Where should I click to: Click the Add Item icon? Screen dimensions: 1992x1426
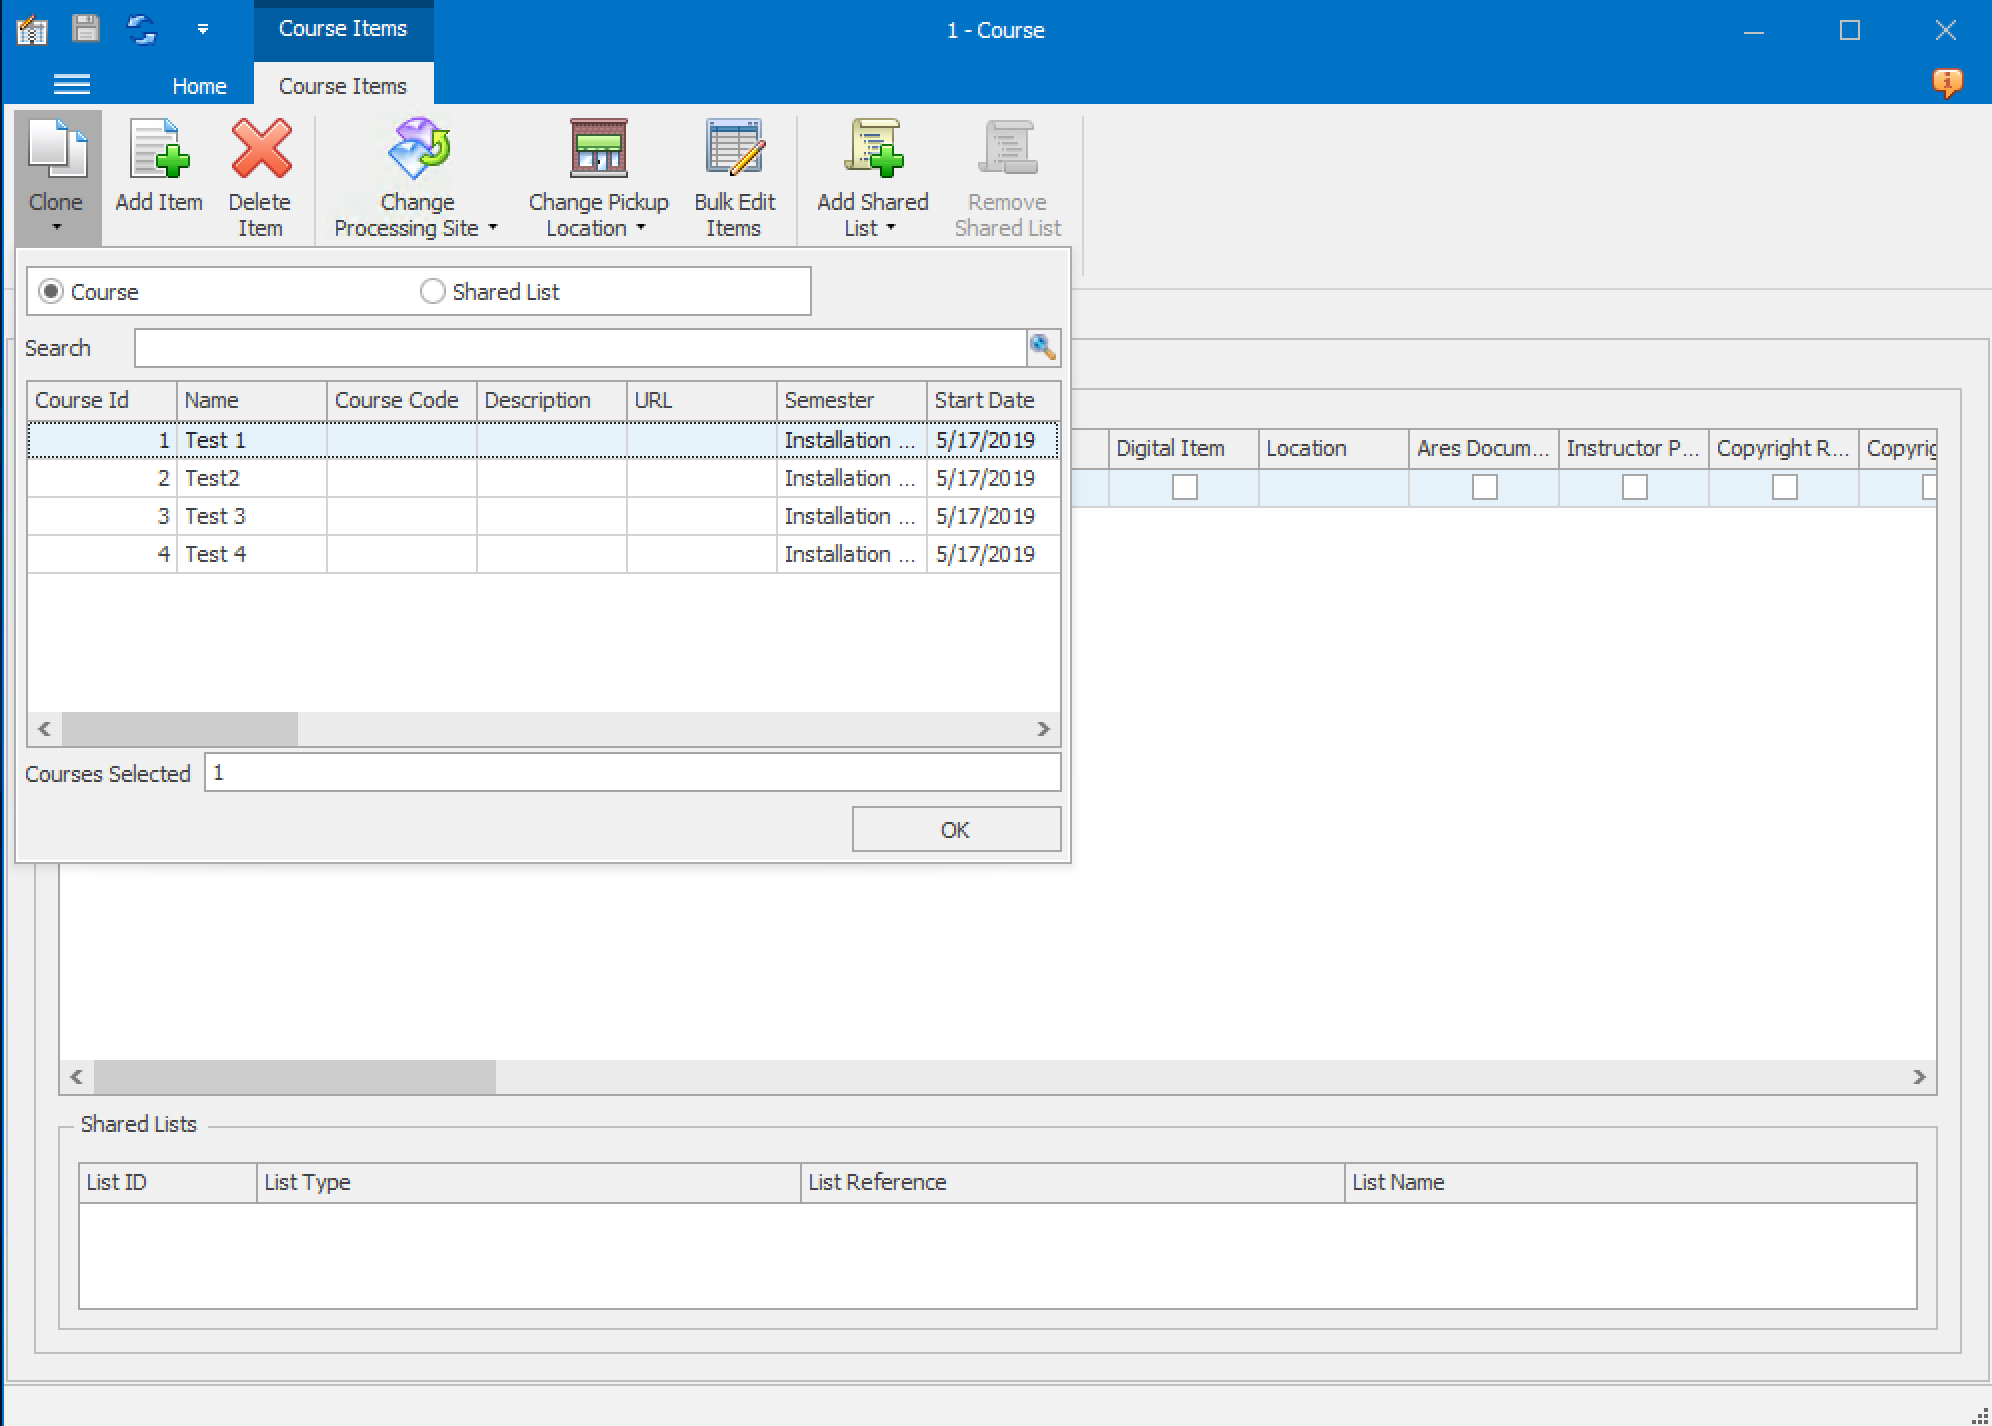[158, 170]
